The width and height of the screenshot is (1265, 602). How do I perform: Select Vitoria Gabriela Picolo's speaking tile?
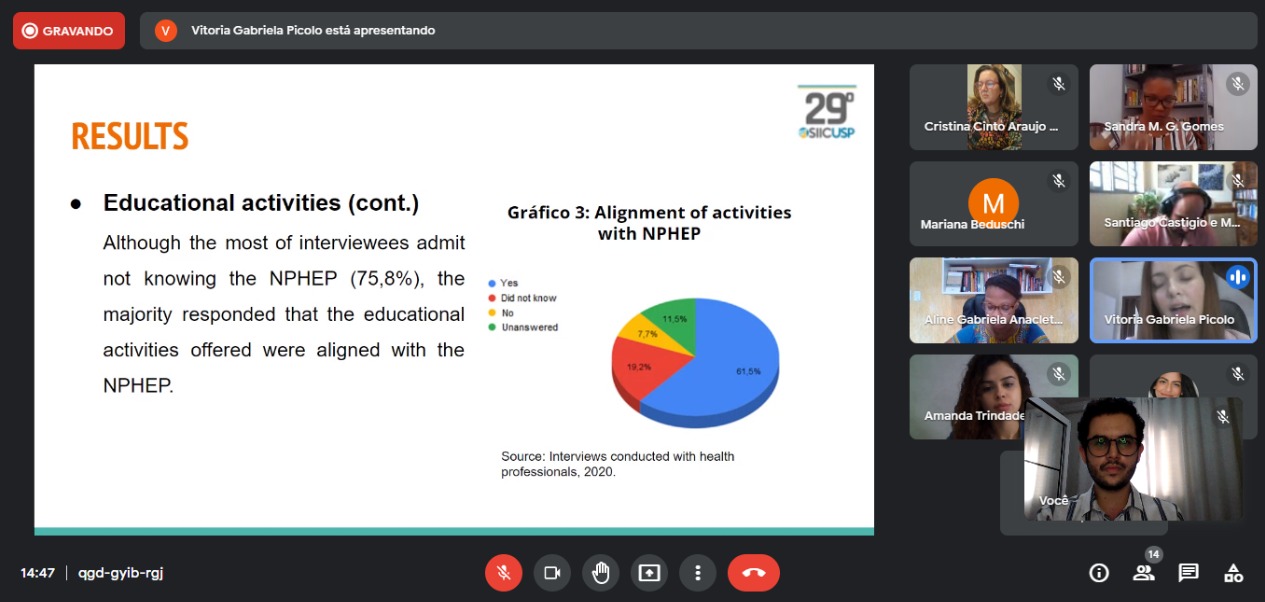pyautogui.click(x=1172, y=300)
